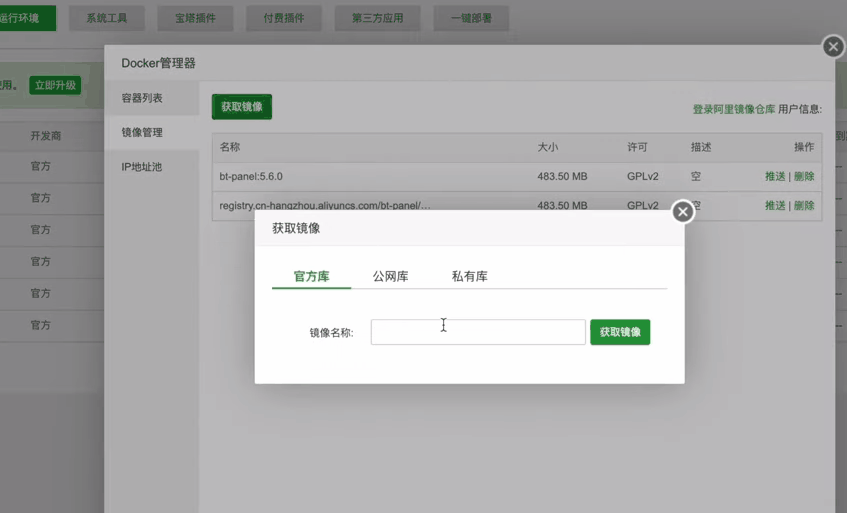Click 许可 column header

pos(637,147)
